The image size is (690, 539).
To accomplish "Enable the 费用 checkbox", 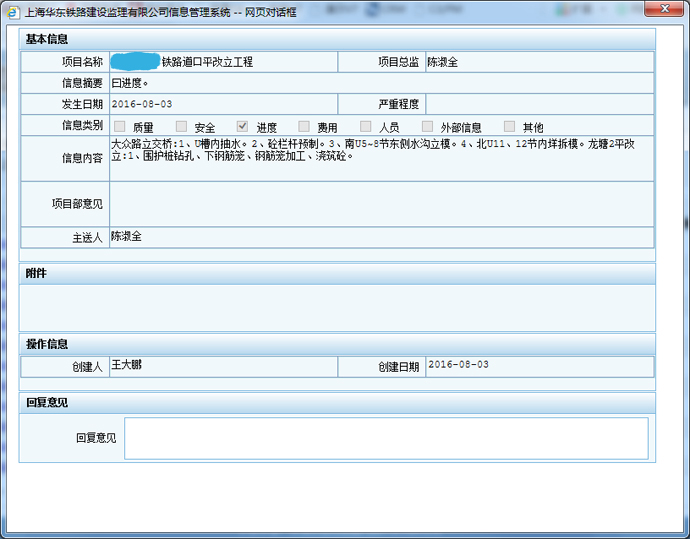I will tap(305, 127).
